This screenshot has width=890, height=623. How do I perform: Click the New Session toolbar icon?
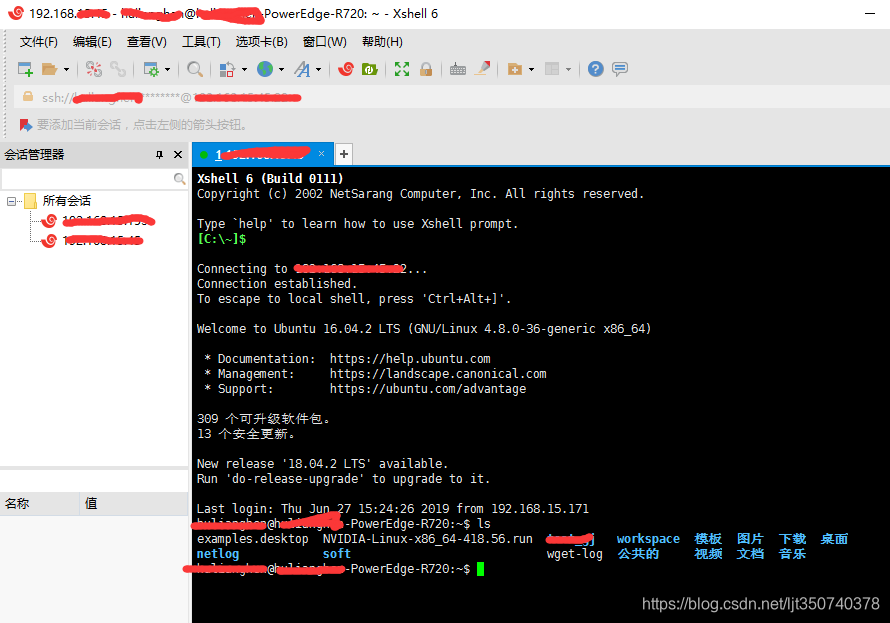pos(26,69)
